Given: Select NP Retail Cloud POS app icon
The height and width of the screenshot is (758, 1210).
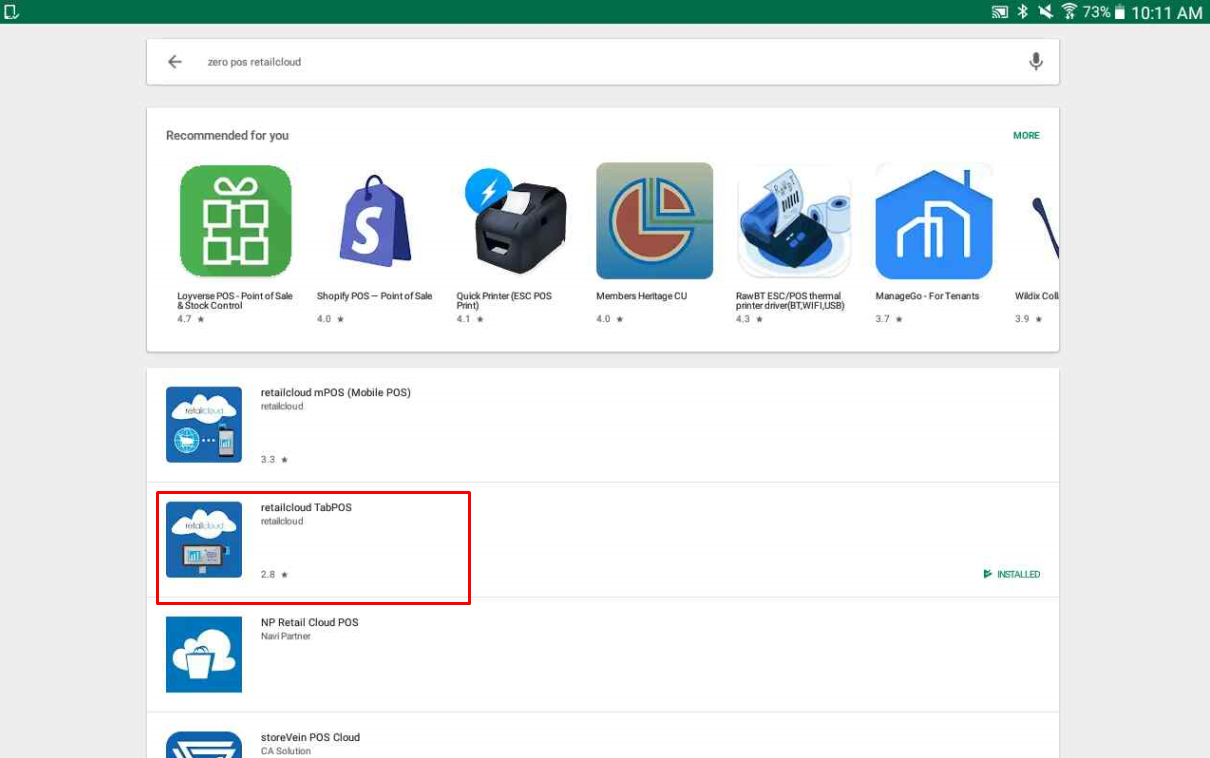Looking at the screenshot, I should (204, 654).
